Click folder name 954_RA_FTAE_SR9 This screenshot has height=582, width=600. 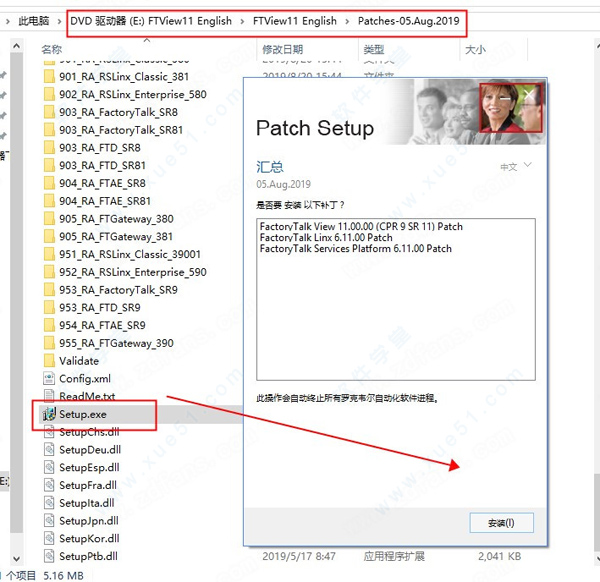click(x=102, y=325)
